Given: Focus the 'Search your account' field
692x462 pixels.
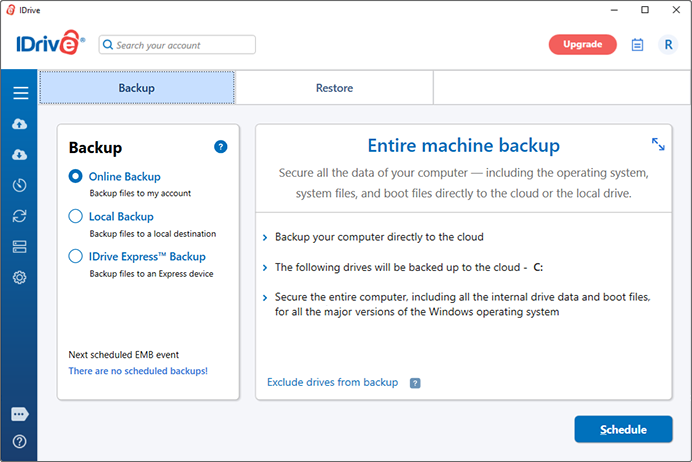Looking at the screenshot, I should click(177, 45).
